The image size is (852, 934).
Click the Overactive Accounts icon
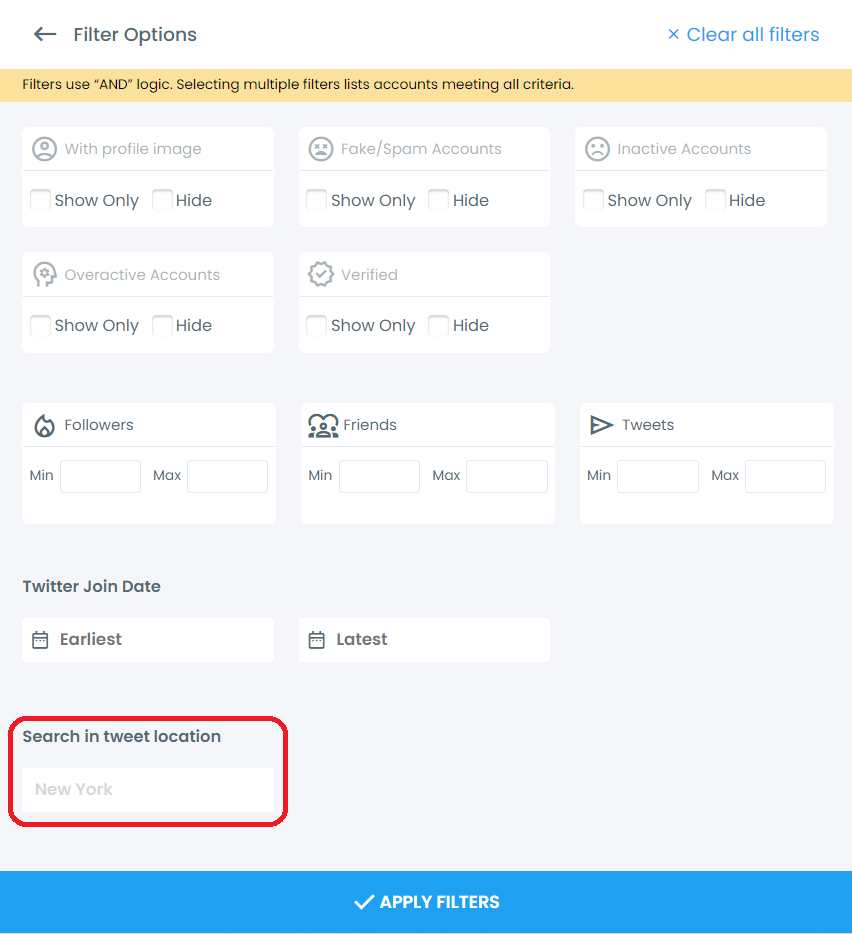pos(44,273)
